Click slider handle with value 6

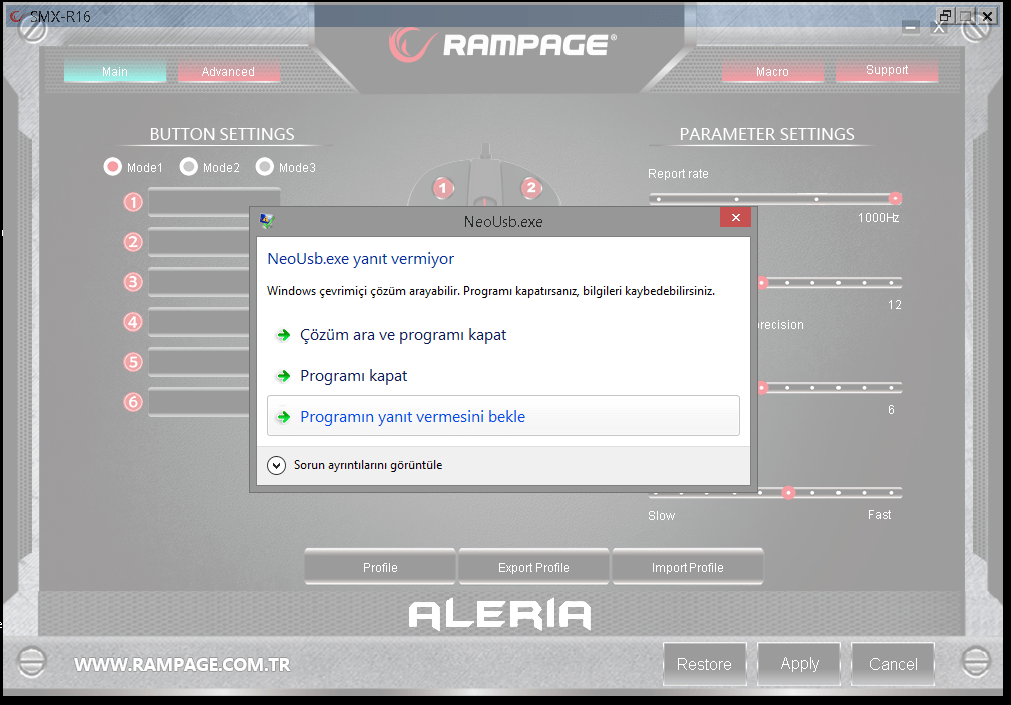(x=762, y=388)
